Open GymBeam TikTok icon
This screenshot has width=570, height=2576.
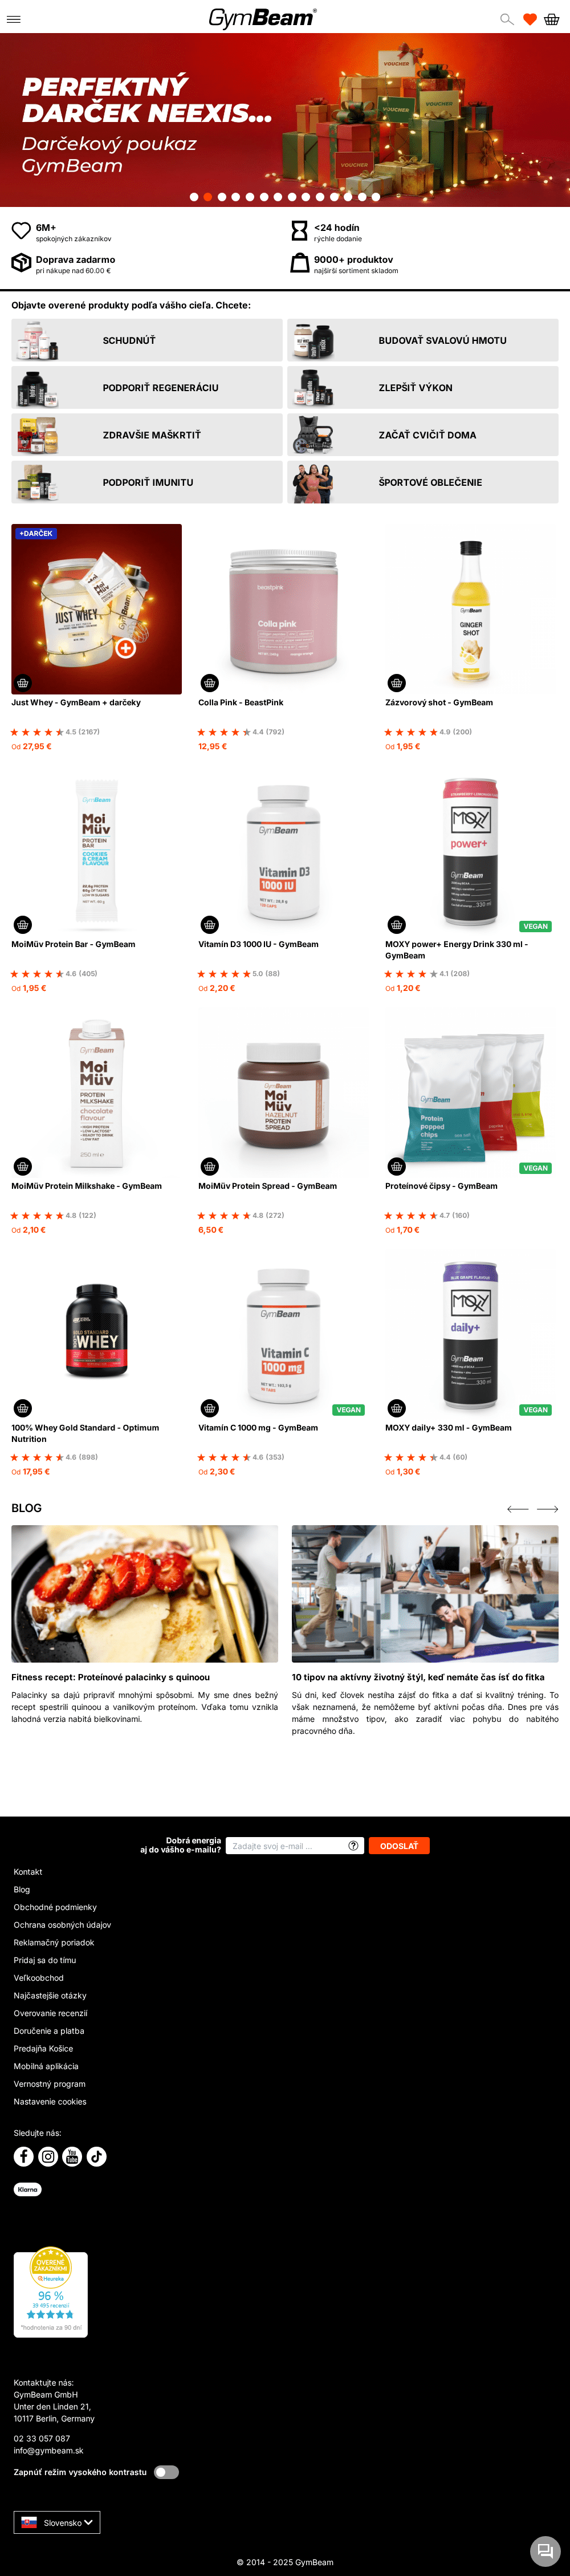96,2156
